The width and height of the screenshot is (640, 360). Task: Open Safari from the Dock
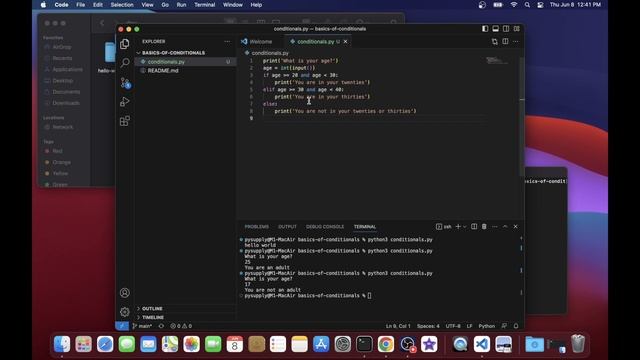click(105, 344)
